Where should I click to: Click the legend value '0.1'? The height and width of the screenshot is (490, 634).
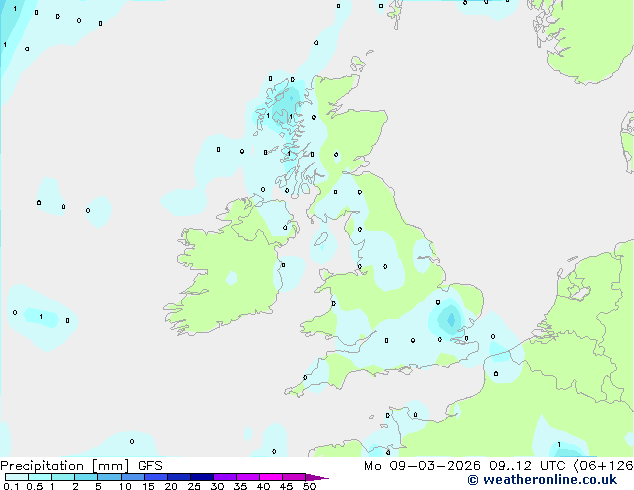[x=11, y=486]
